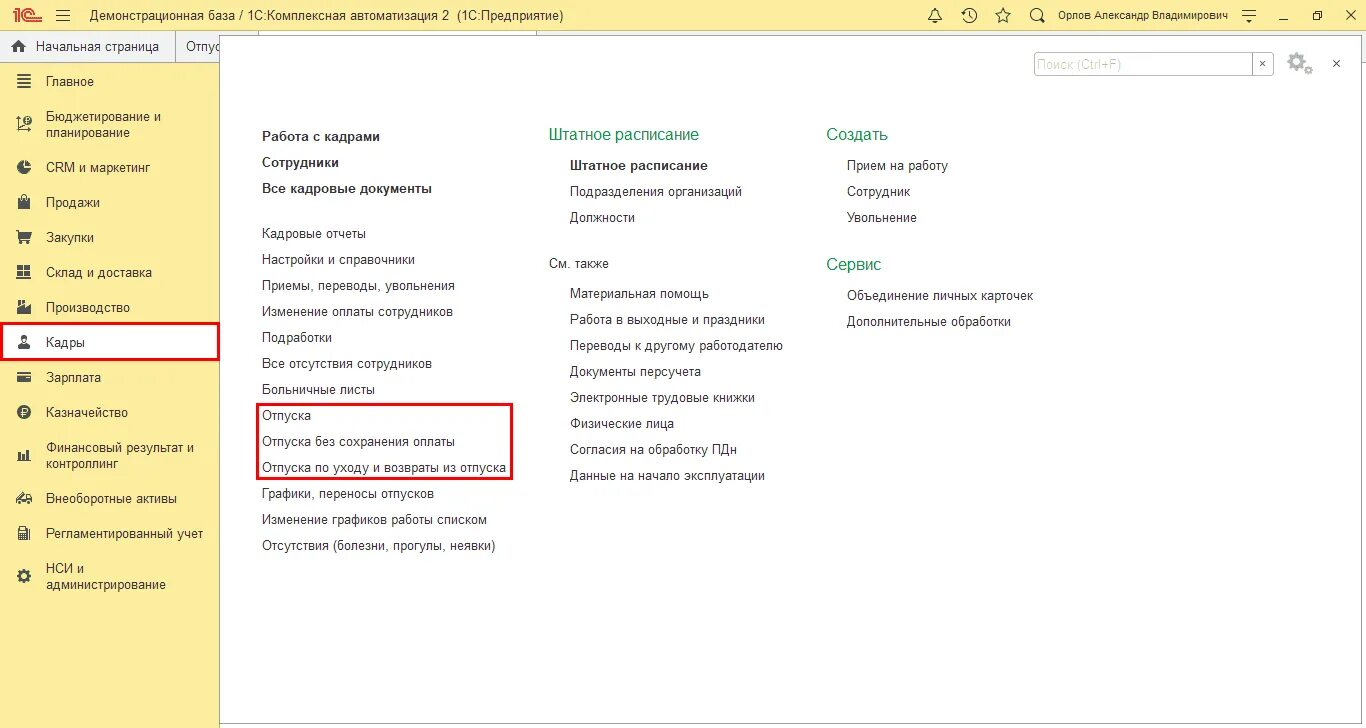The height and width of the screenshot is (728, 1366).
Task: Click НСИ и администрирование gear icon
Action: [x=25, y=576]
